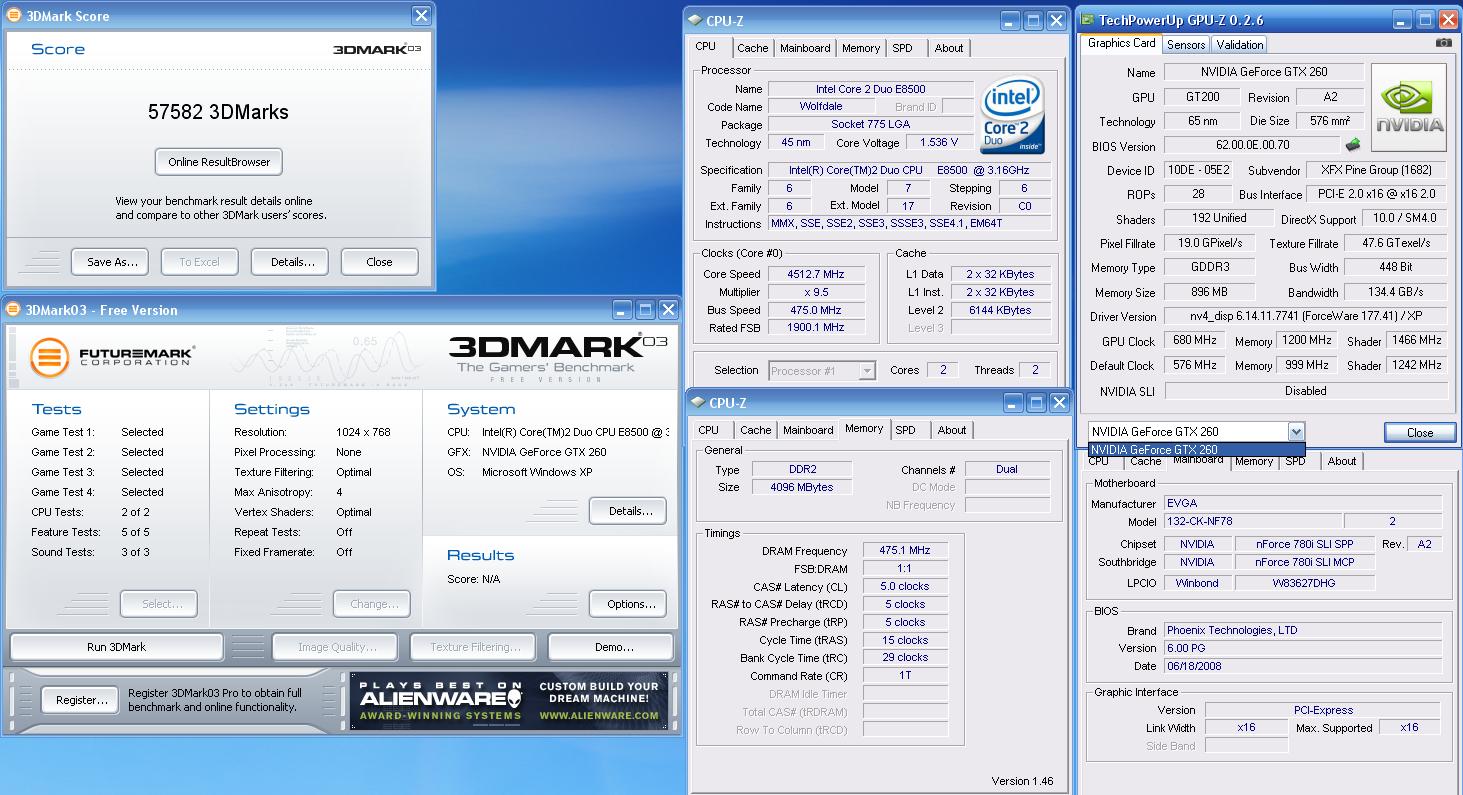Screen dimensions: 1463x795
Task: Click the Shader clock 1466 MHz field
Action: click(x=1416, y=341)
